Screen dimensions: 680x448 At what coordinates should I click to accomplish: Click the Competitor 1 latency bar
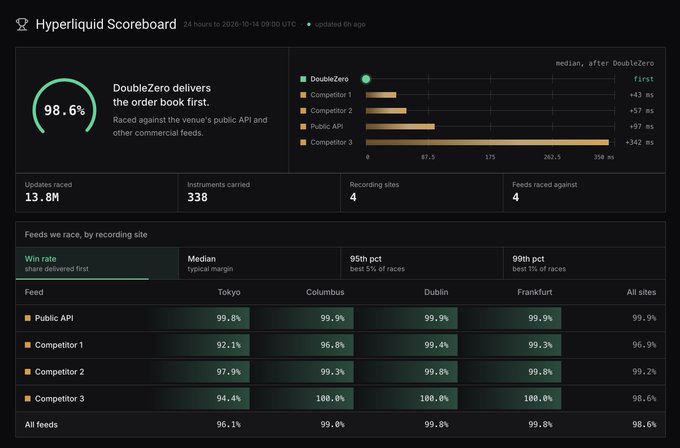tap(381, 95)
